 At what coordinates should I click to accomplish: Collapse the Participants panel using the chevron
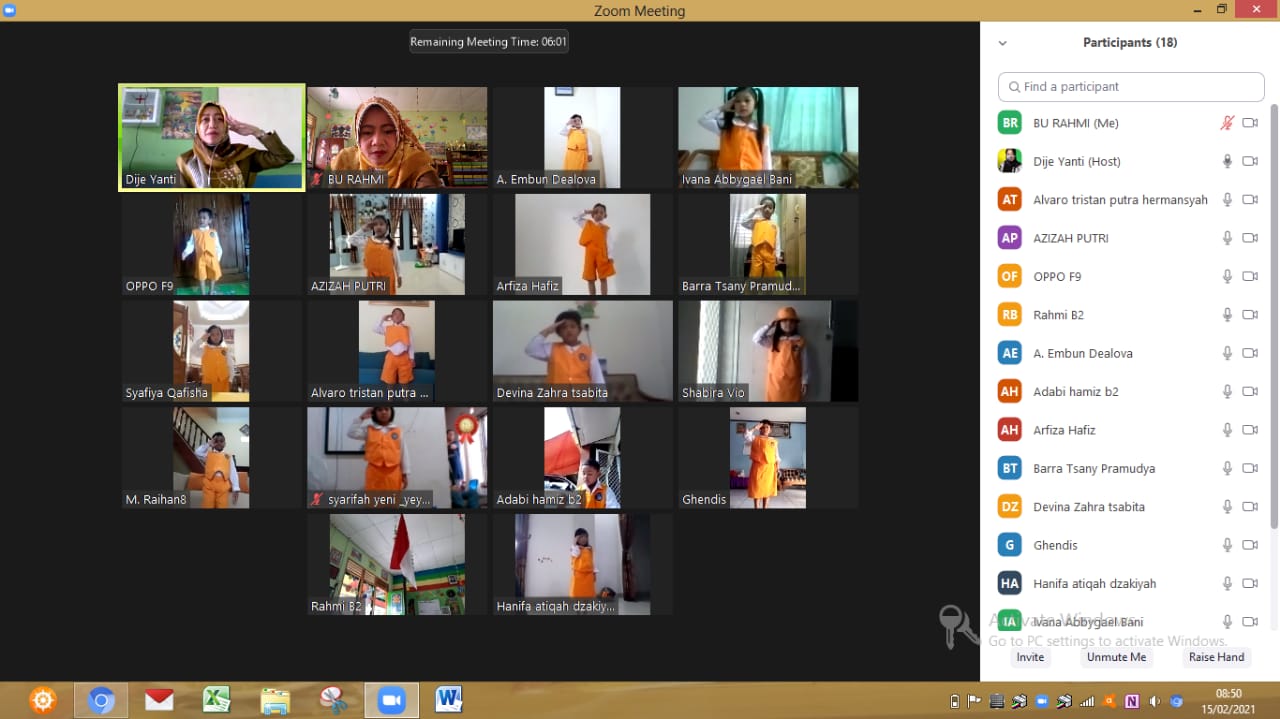pyautogui.click(x=1003, y=43)
